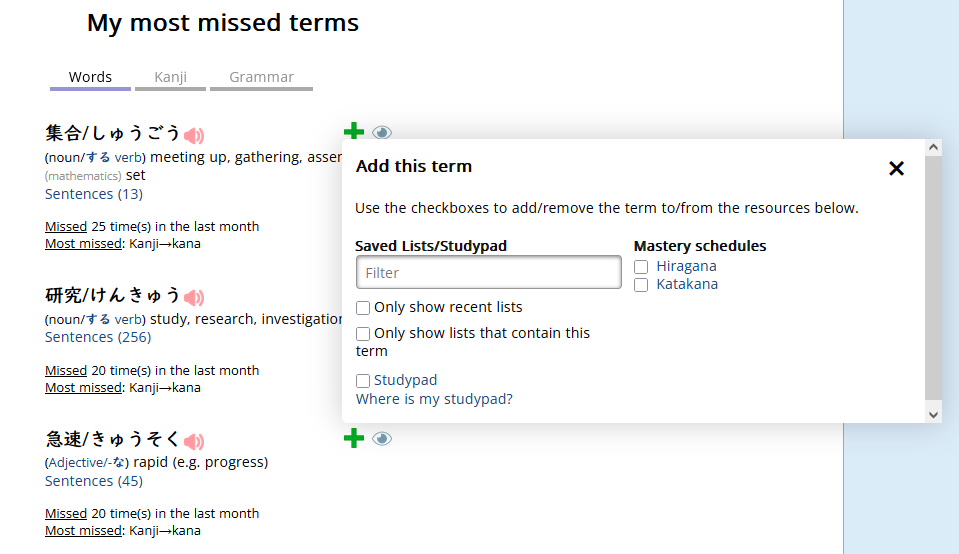Click green plus icon next to 急速
The height and width of the screenshot is (554, 959).
[354, 438]
